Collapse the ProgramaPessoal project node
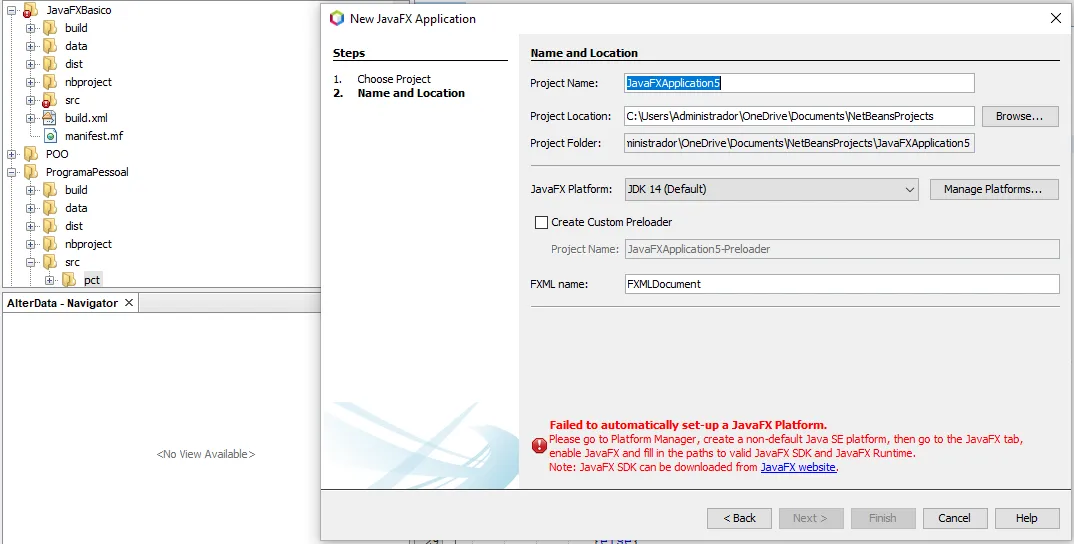The width and height of the screenshot is (1074, 544). click(x=11, y=173)
